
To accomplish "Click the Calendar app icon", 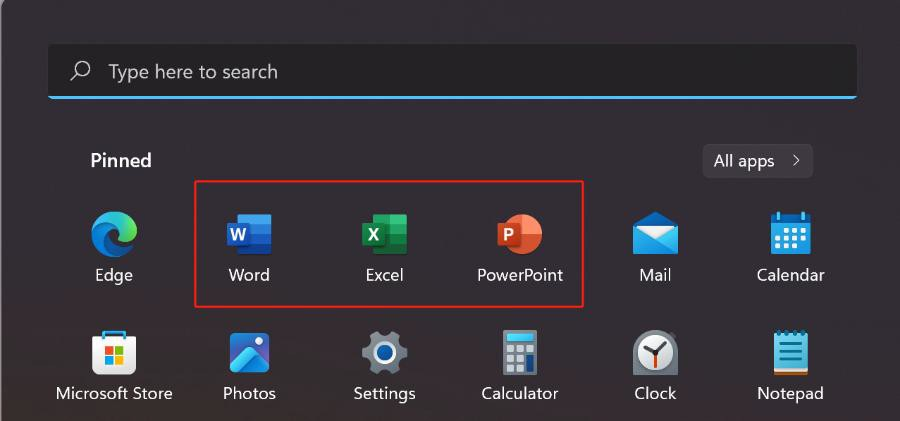I will [790, 235].
